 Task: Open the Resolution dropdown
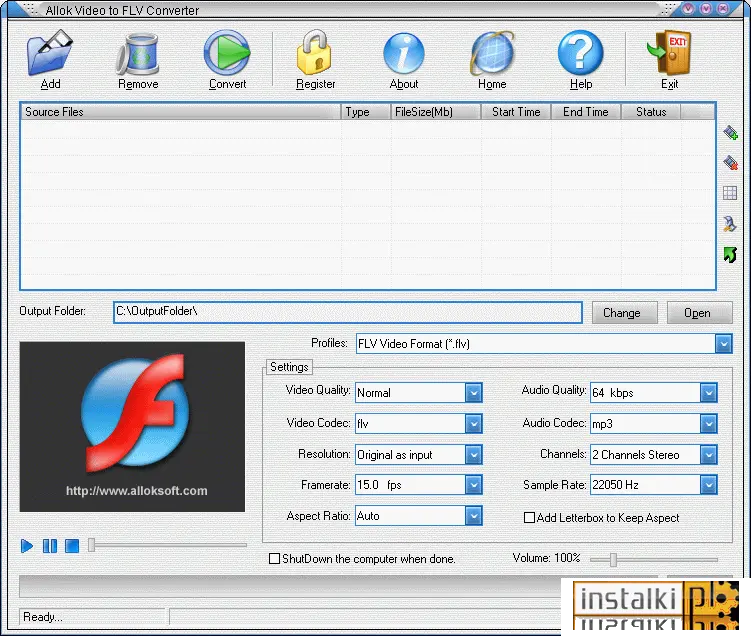click(x=473, y=455)
